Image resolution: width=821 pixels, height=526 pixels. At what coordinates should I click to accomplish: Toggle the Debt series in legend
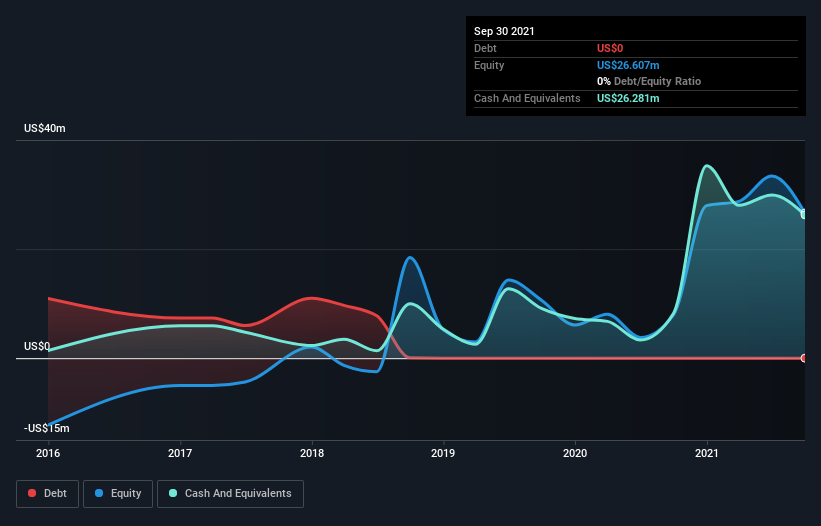pyautogui.click(x=48, y=493)
